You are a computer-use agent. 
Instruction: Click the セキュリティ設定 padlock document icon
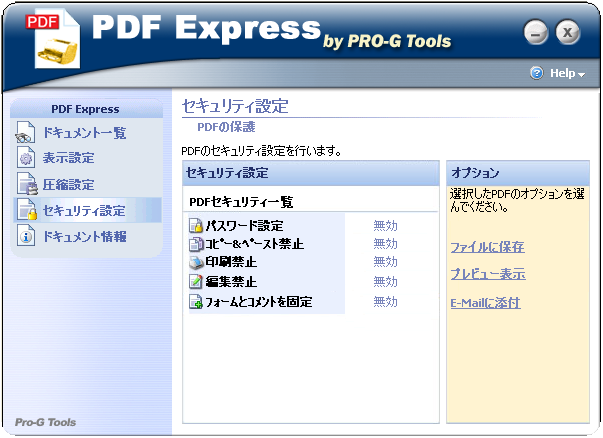[x=27, y=210]
